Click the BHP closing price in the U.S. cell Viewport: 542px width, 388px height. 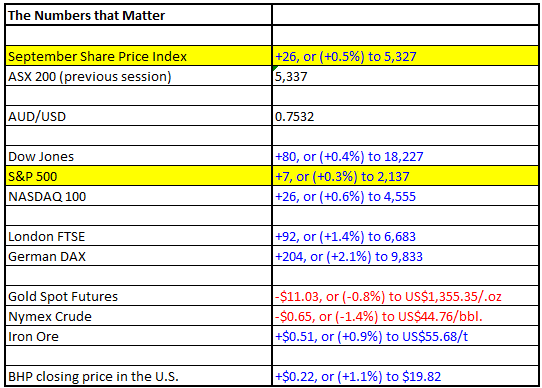point(139,376)
